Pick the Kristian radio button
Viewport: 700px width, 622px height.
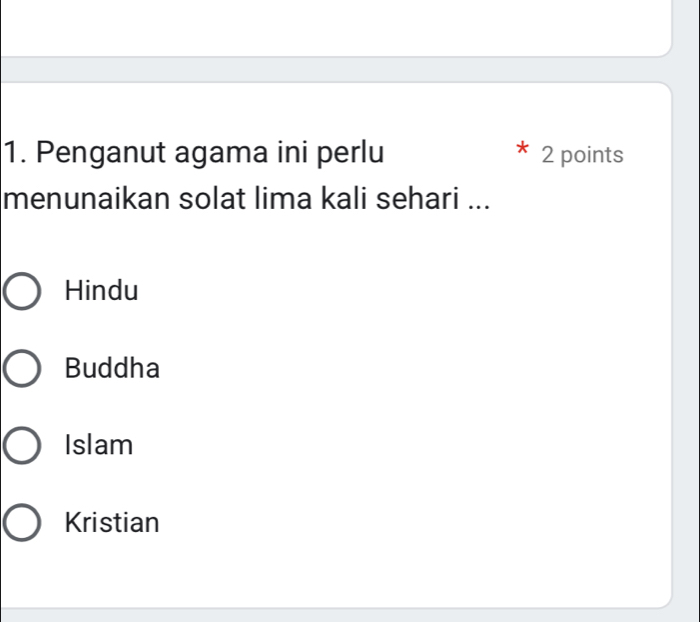click(x=22, y=522)
